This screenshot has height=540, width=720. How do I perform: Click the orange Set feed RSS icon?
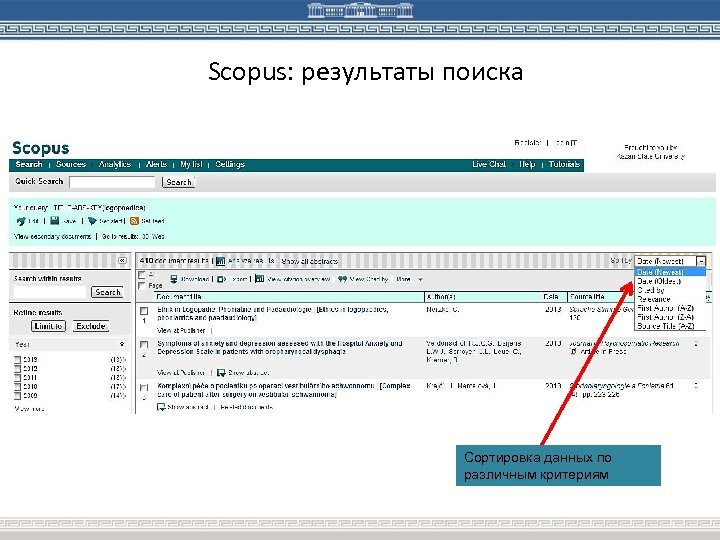[x=134, y=221]
